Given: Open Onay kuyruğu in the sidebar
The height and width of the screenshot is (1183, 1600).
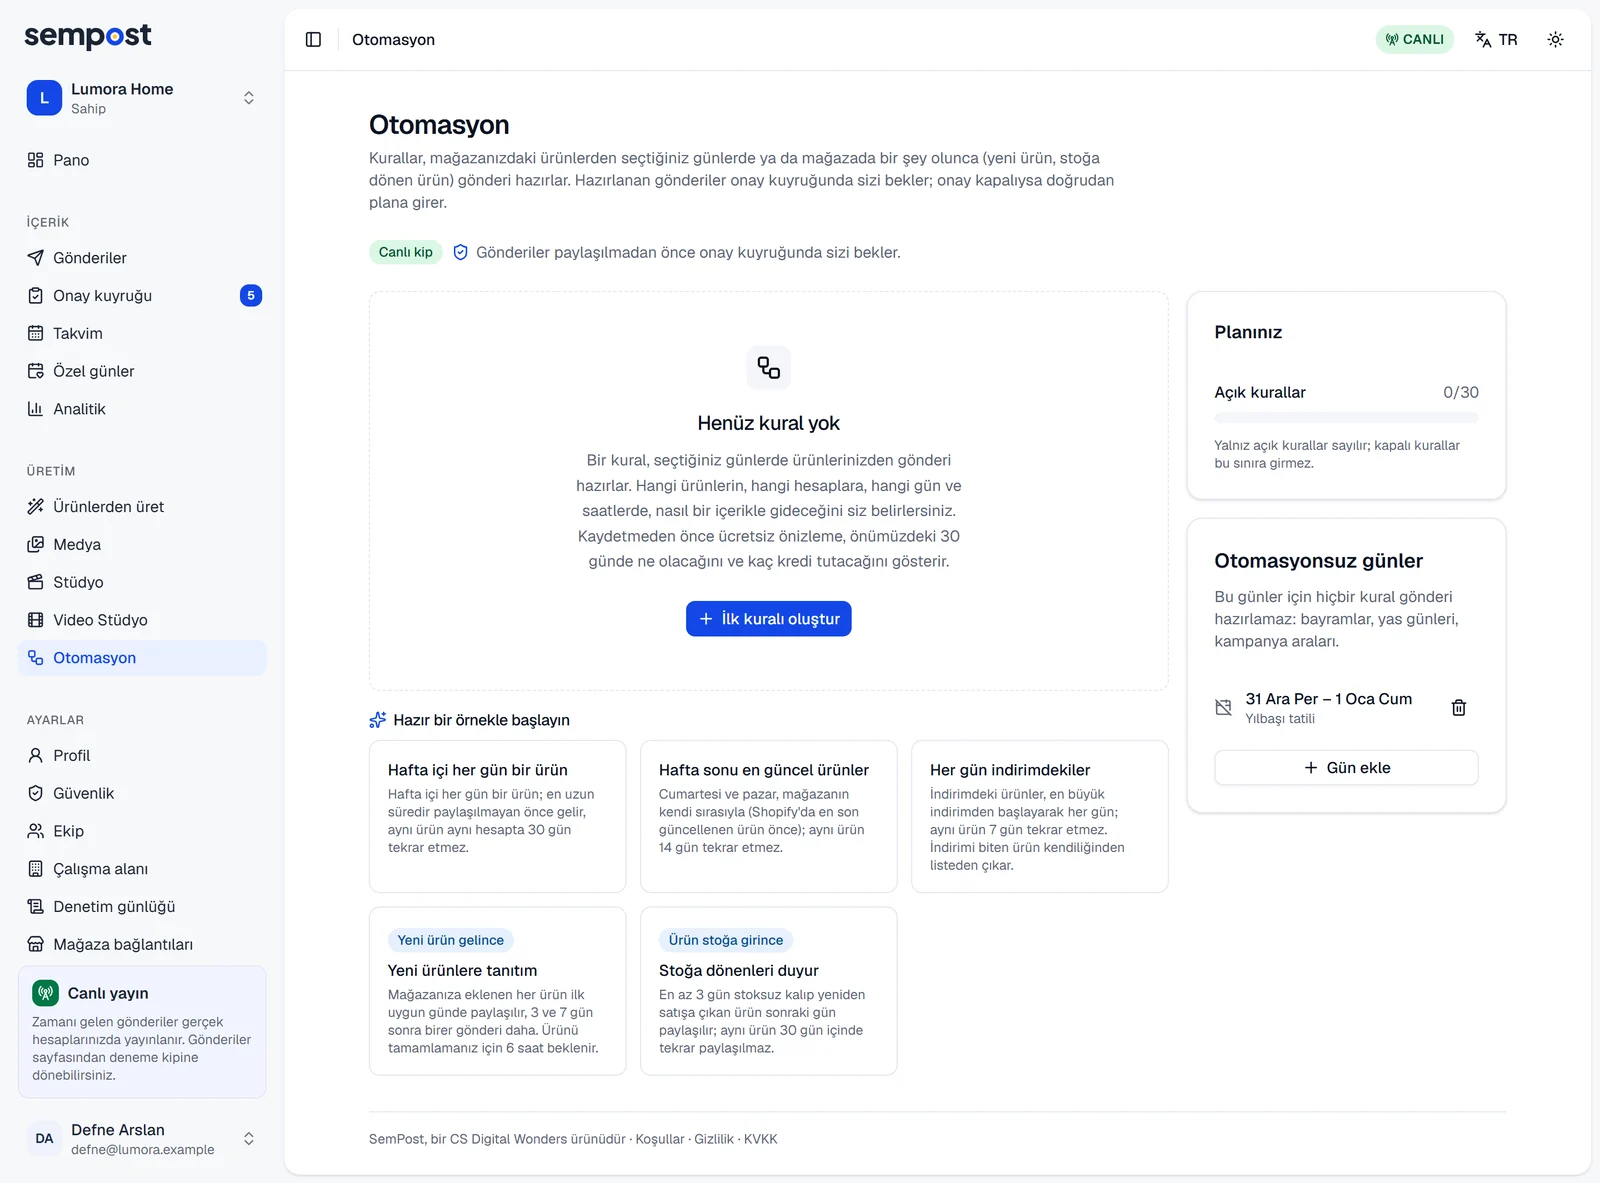Looking at the screenshot, I should (x=142, y=295).
